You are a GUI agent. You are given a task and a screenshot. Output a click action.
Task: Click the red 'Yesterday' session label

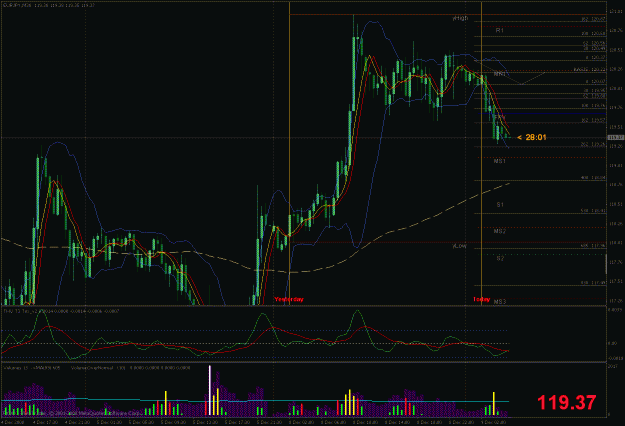[x=289, y=299]
